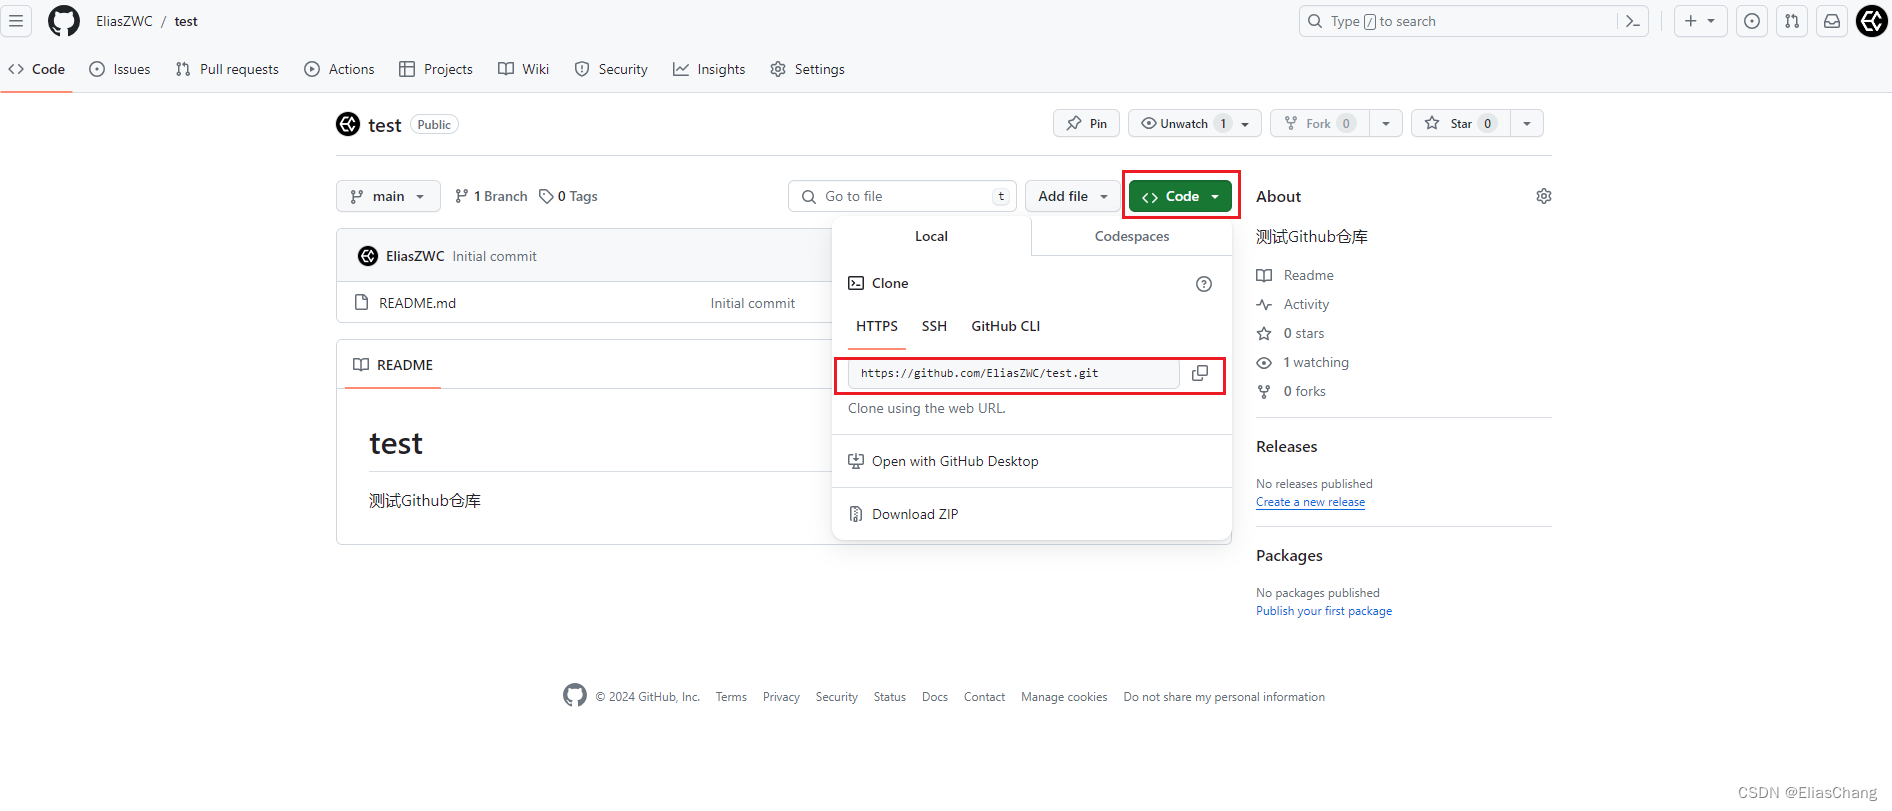The width and height of the screenshot is (1892, 811).
Task: Open the Insights tab
Action: click(x=709, y=69)
